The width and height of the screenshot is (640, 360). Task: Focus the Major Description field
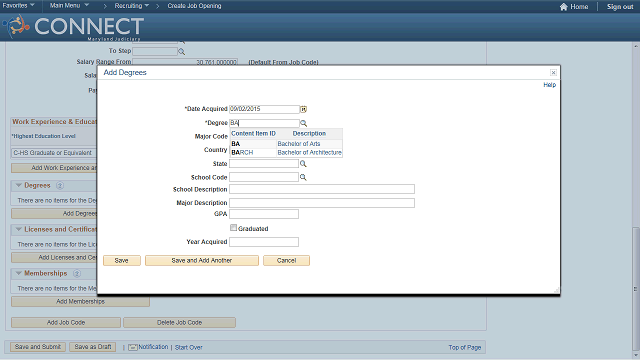click(322, 203)
